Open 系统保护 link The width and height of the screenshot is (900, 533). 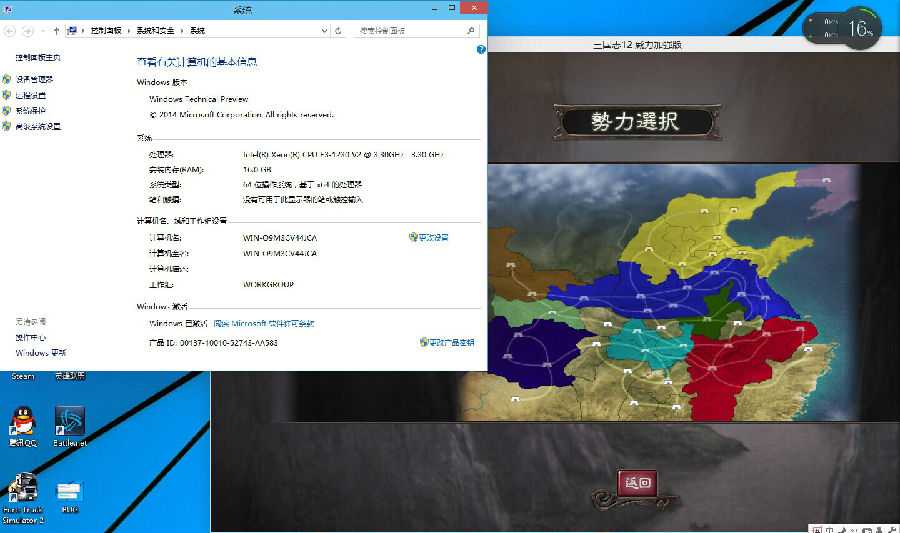tap(30, 110)
